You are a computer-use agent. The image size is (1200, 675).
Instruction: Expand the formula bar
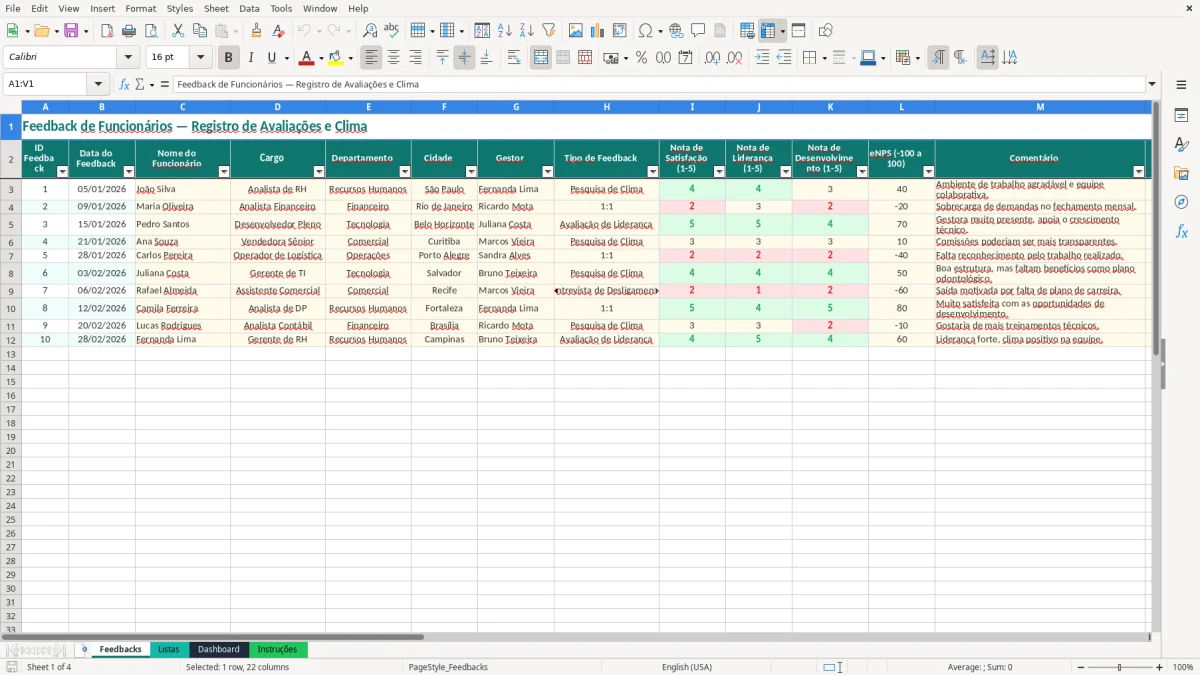(1152, 84)
